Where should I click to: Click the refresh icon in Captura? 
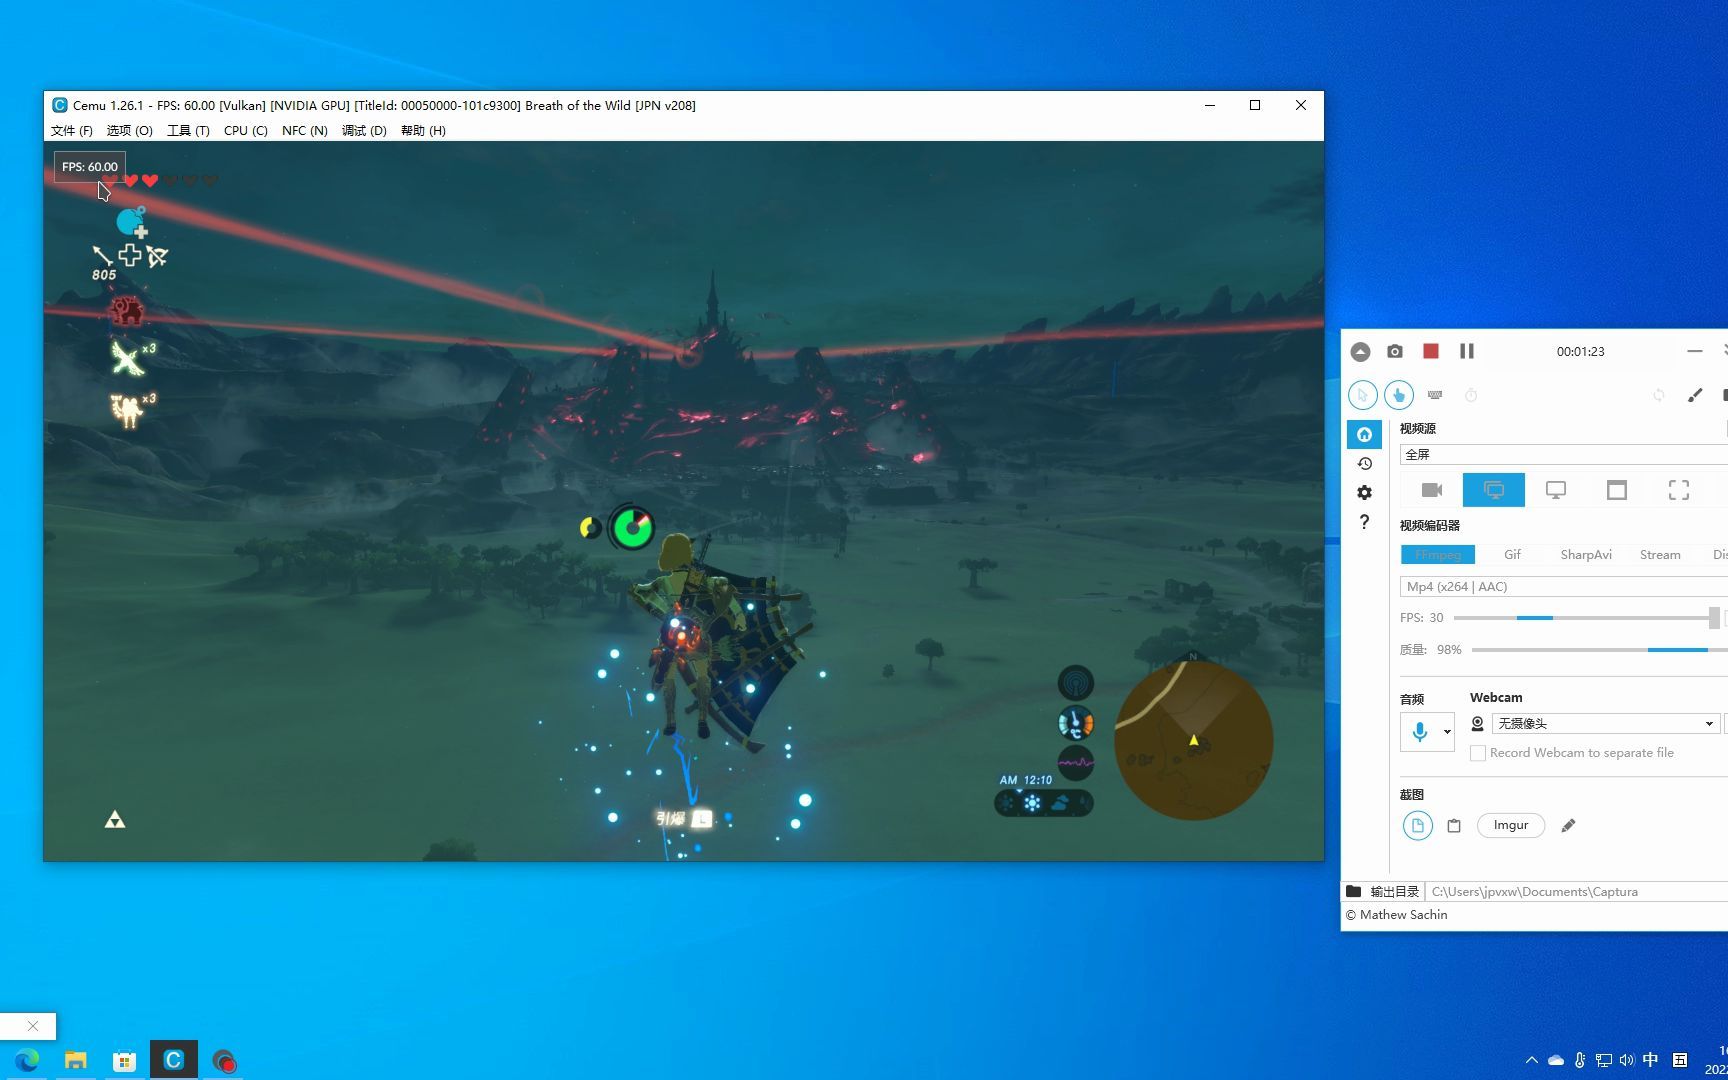tap(1659, 395)
